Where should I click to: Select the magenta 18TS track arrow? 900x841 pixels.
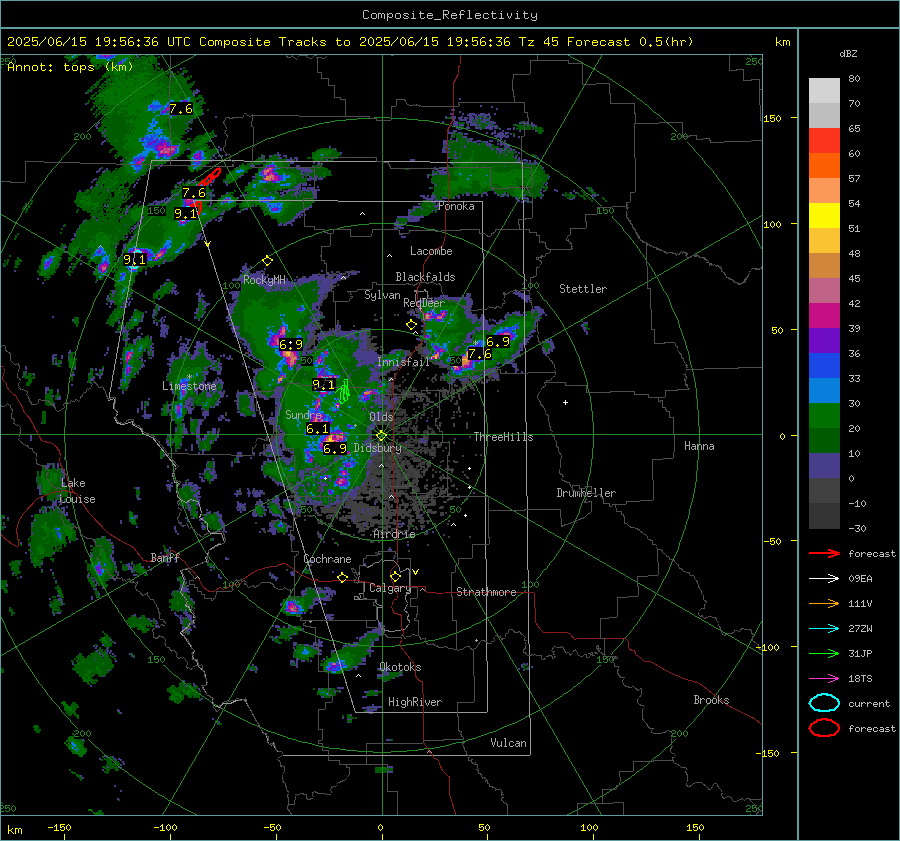(x=824, y=679)
